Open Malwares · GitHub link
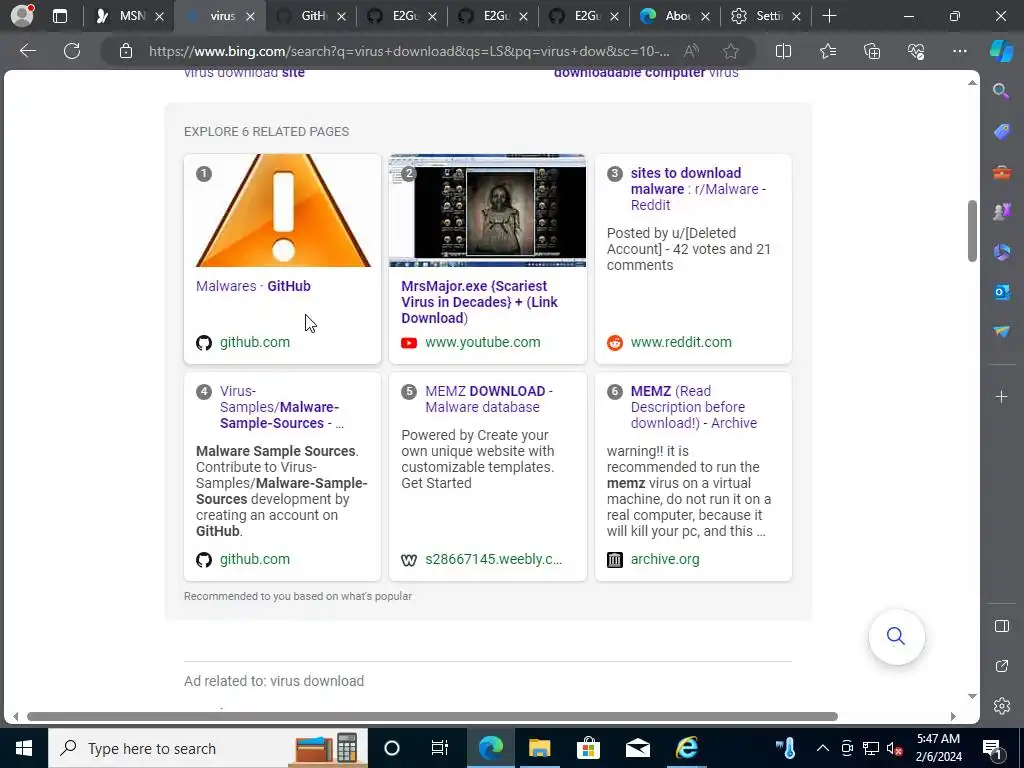Screen dimensions: 1024x768 pyautogui.click(x=253, y=286)
